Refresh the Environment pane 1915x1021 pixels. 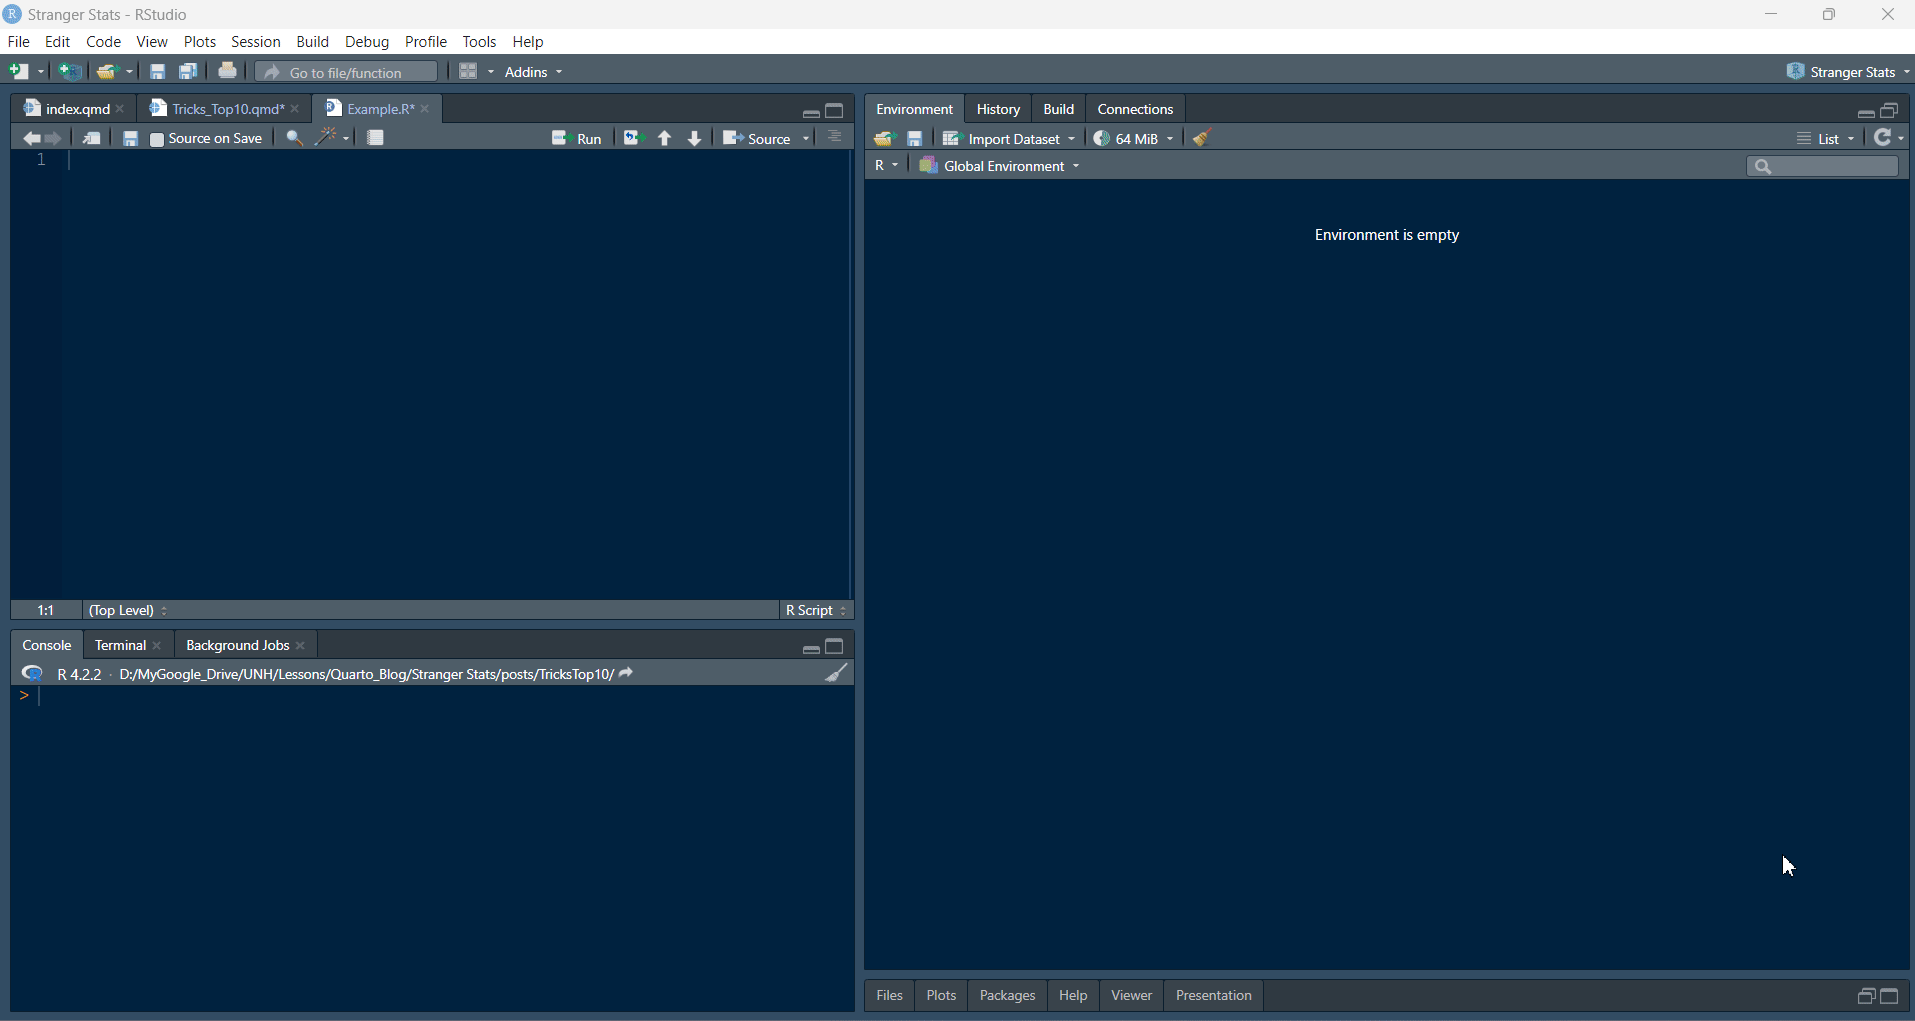[x=1883, y=138]
